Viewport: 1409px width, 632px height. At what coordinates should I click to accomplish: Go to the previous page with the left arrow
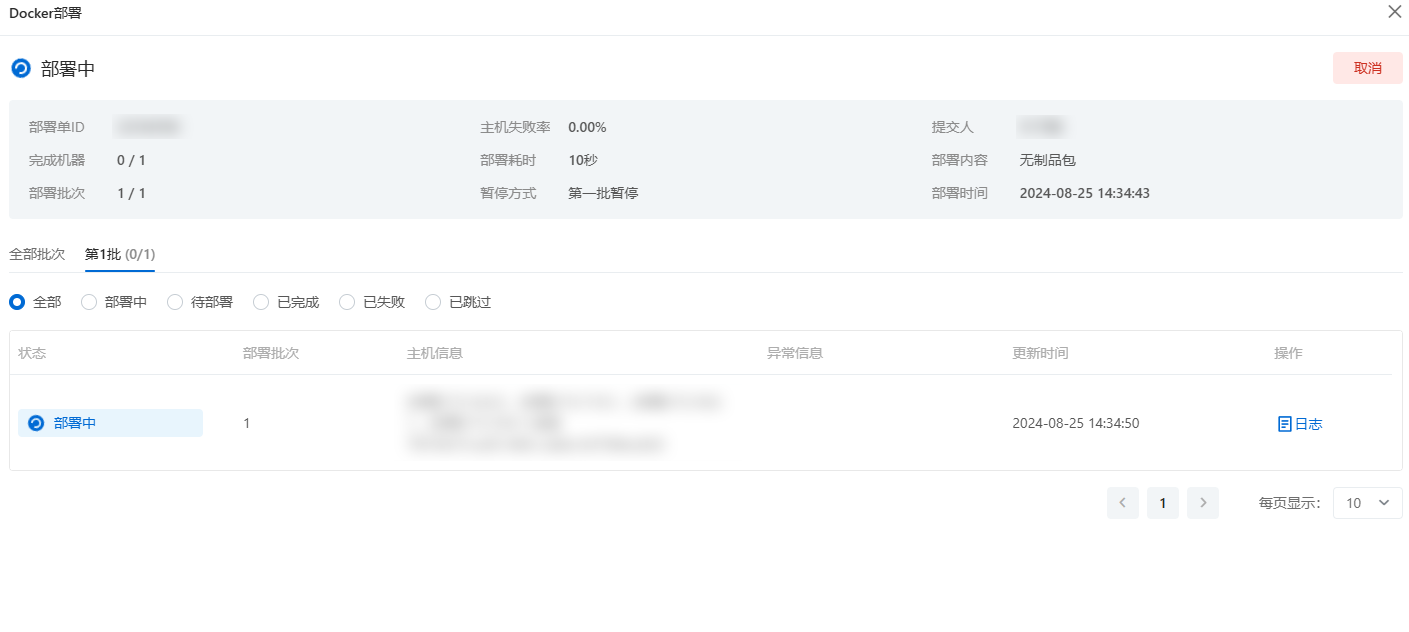coord(1122,503)
